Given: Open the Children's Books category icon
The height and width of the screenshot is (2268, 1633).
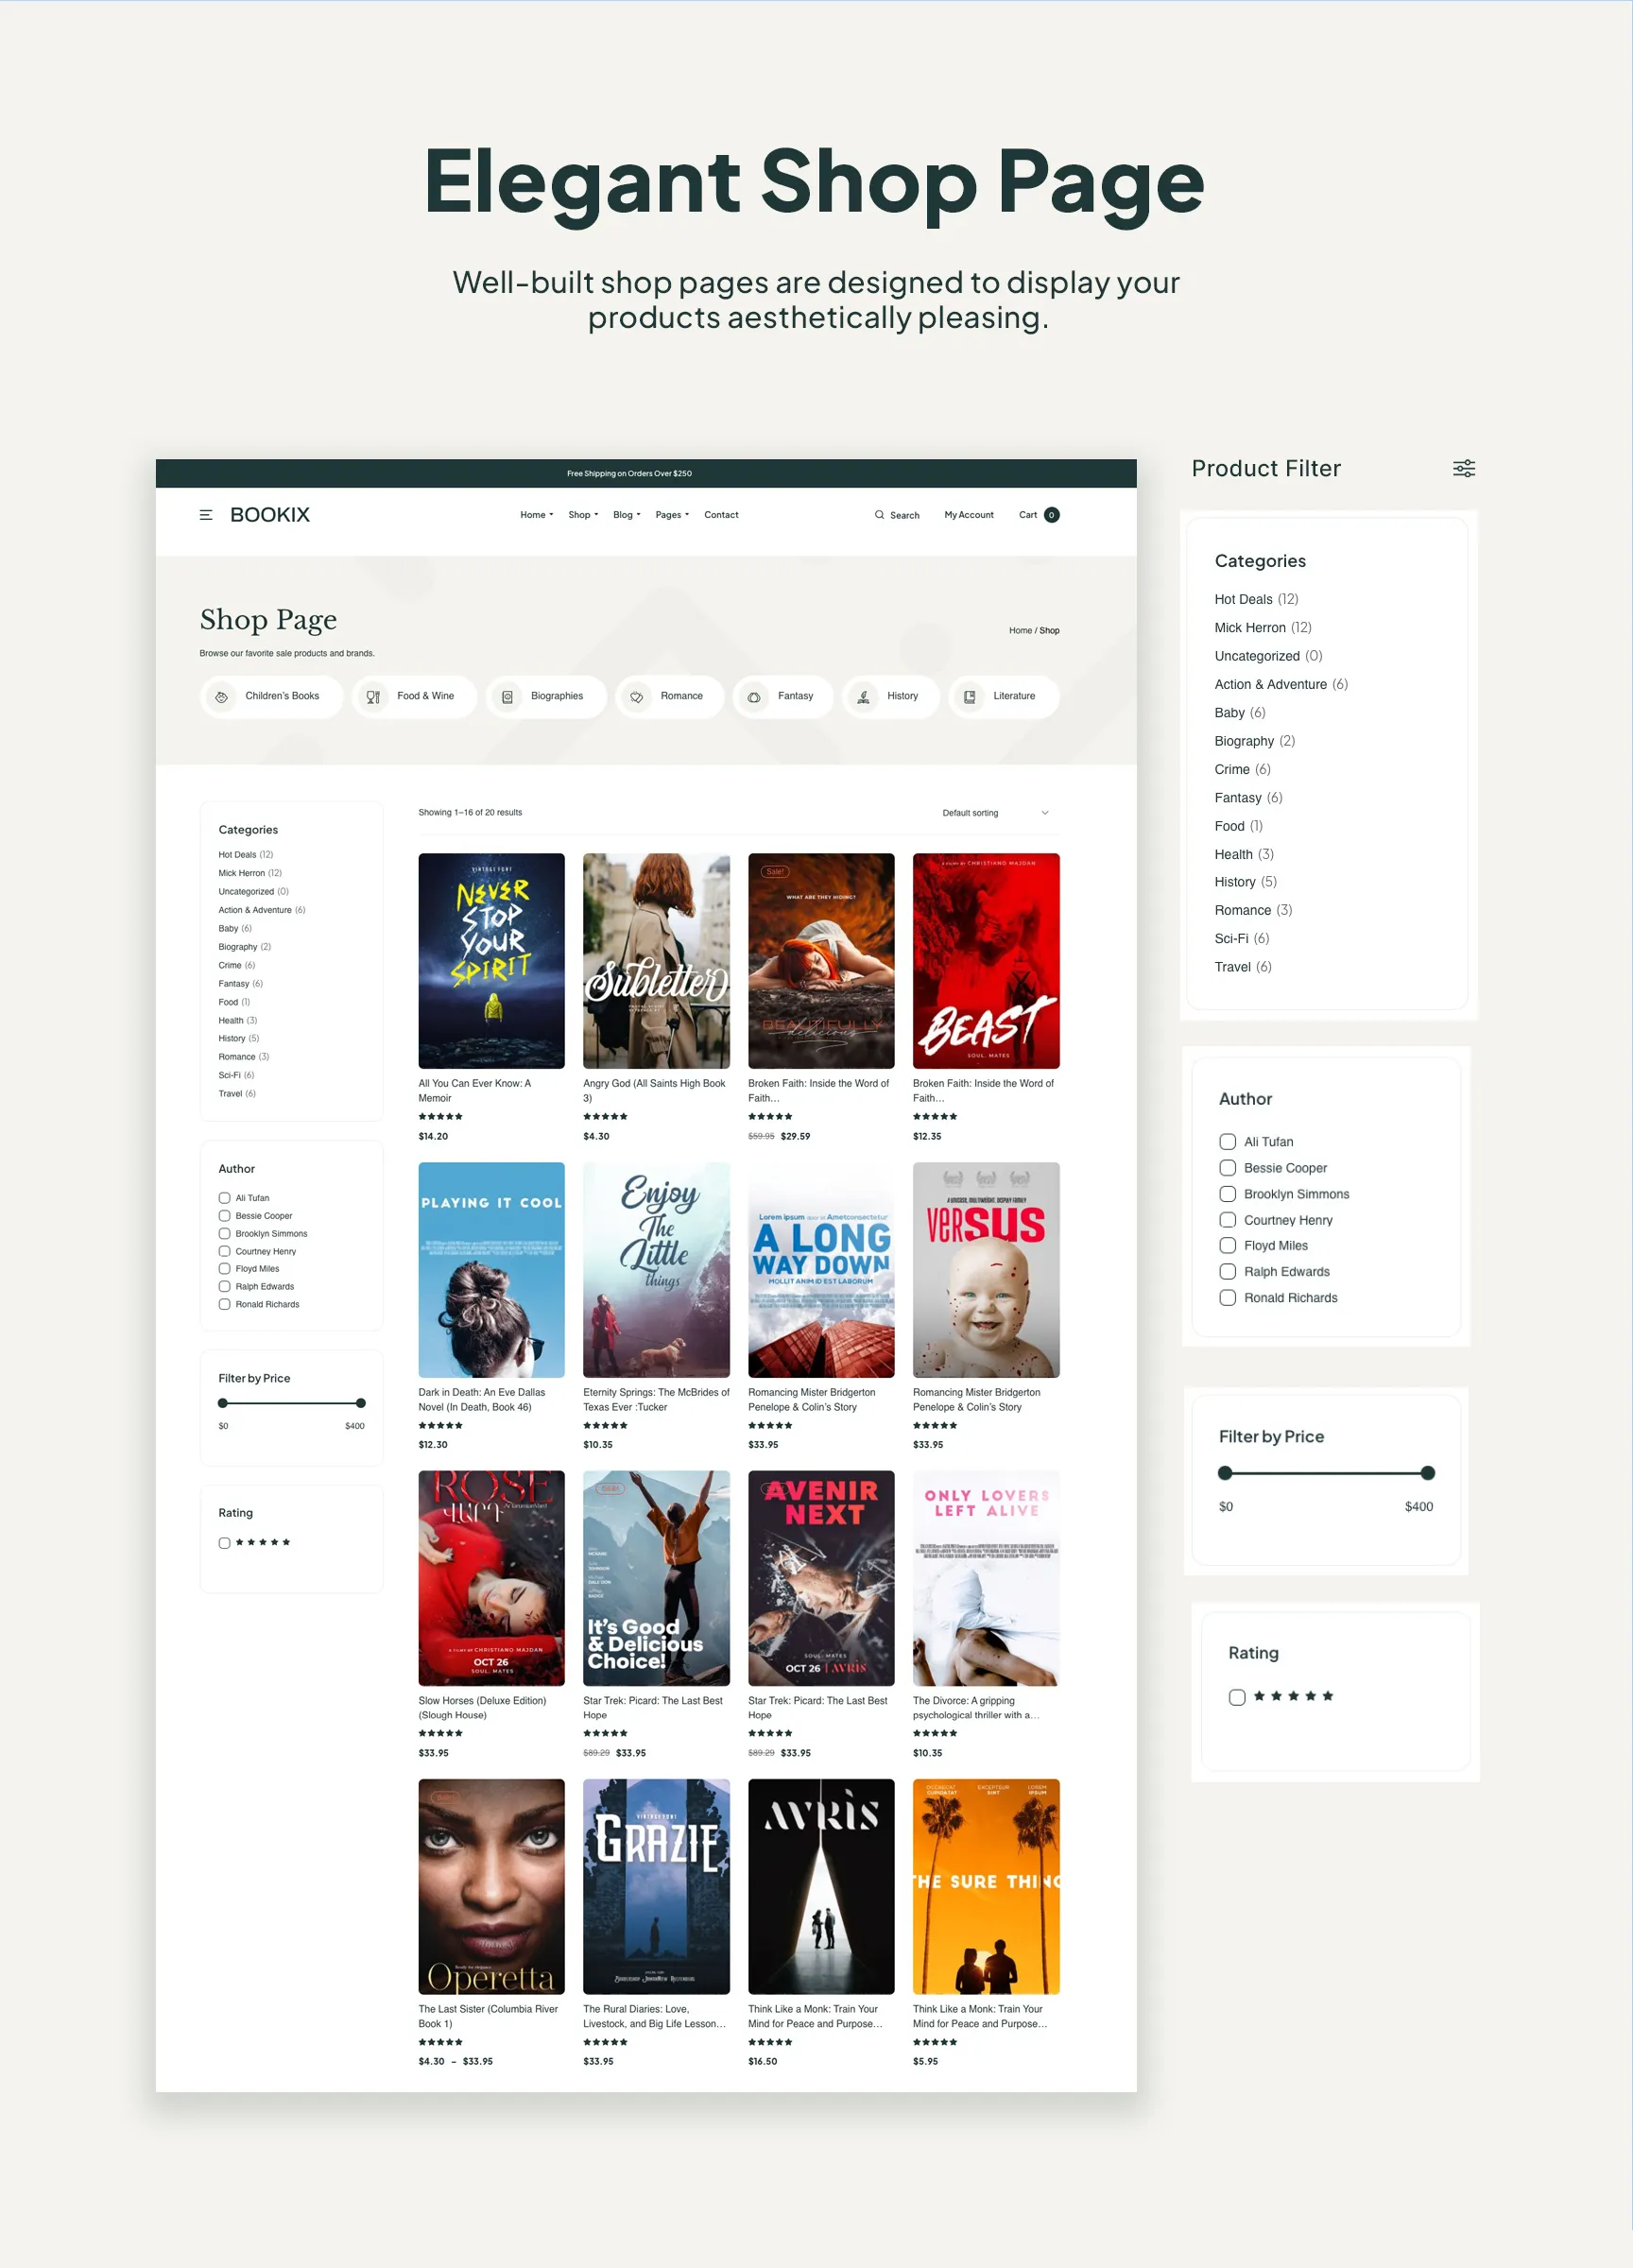Looking at the screenshot, I should tap(222, 696).
